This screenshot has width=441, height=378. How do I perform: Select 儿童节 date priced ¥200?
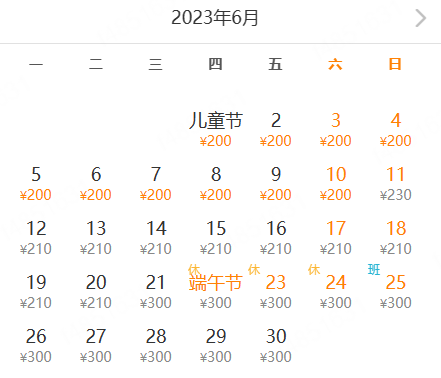point(216,129)
